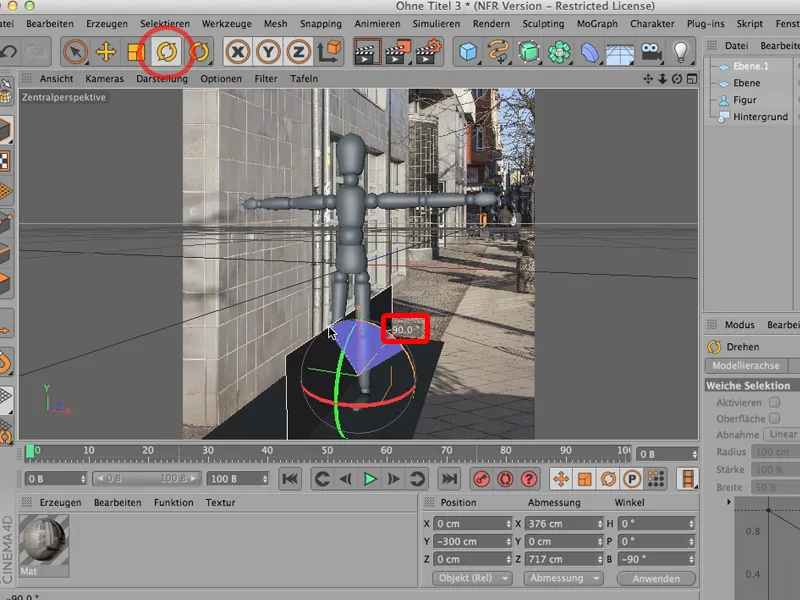Click the Position Y field showing -300 cm
Screen dimensions: 800x600
pyautogui.click(x=472, y=541)
